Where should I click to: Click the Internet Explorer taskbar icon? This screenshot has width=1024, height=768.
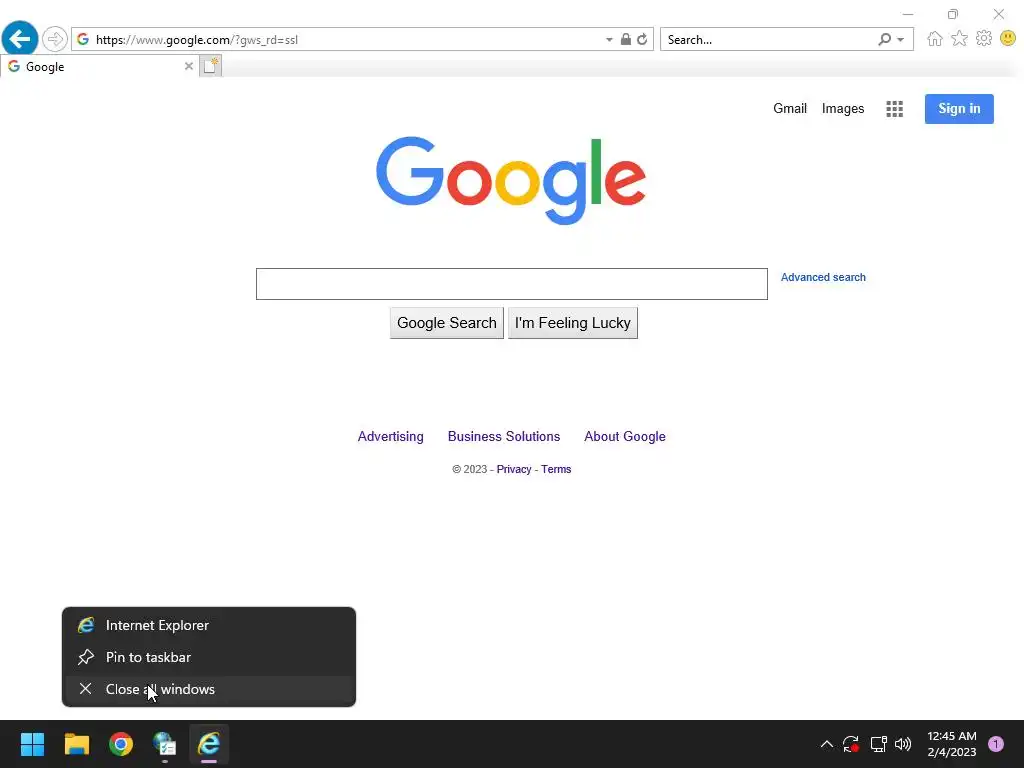tap(209, 744)
